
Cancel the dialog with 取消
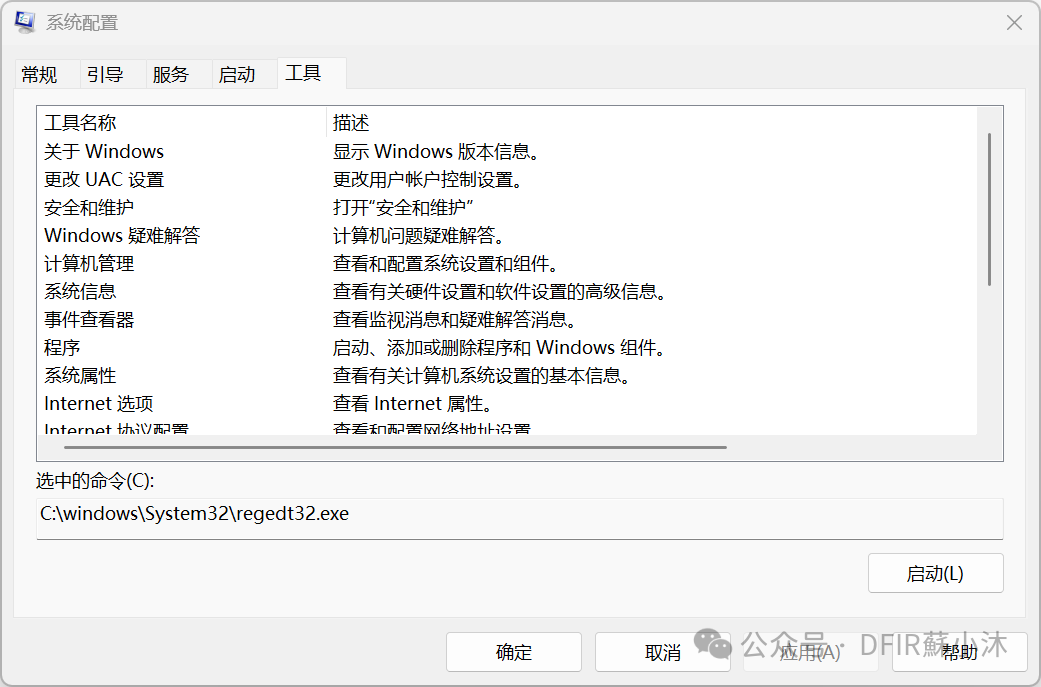coord(663,652)
